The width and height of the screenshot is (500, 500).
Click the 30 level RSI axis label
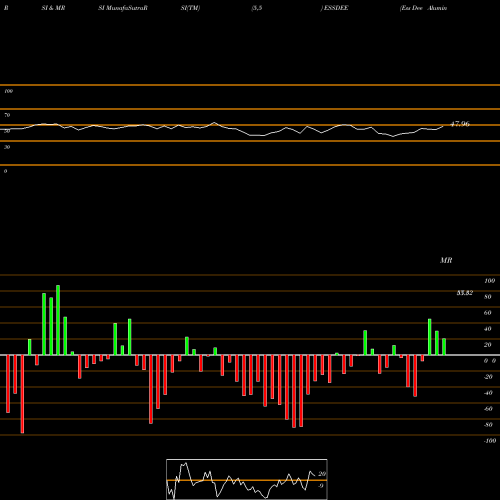pyautogui.click(x=7, y=147)
